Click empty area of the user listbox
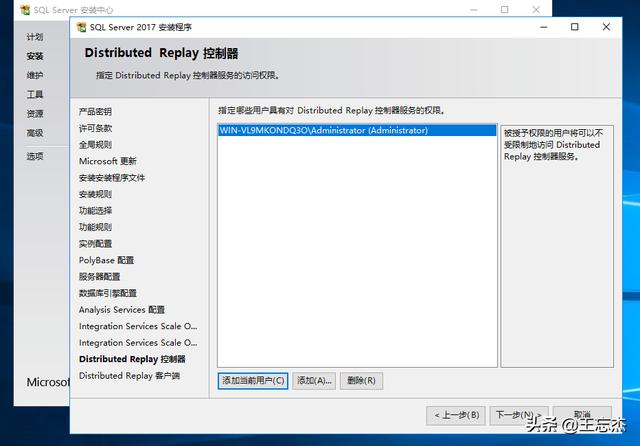Screen dimensions: 640x446 [357, 251]
